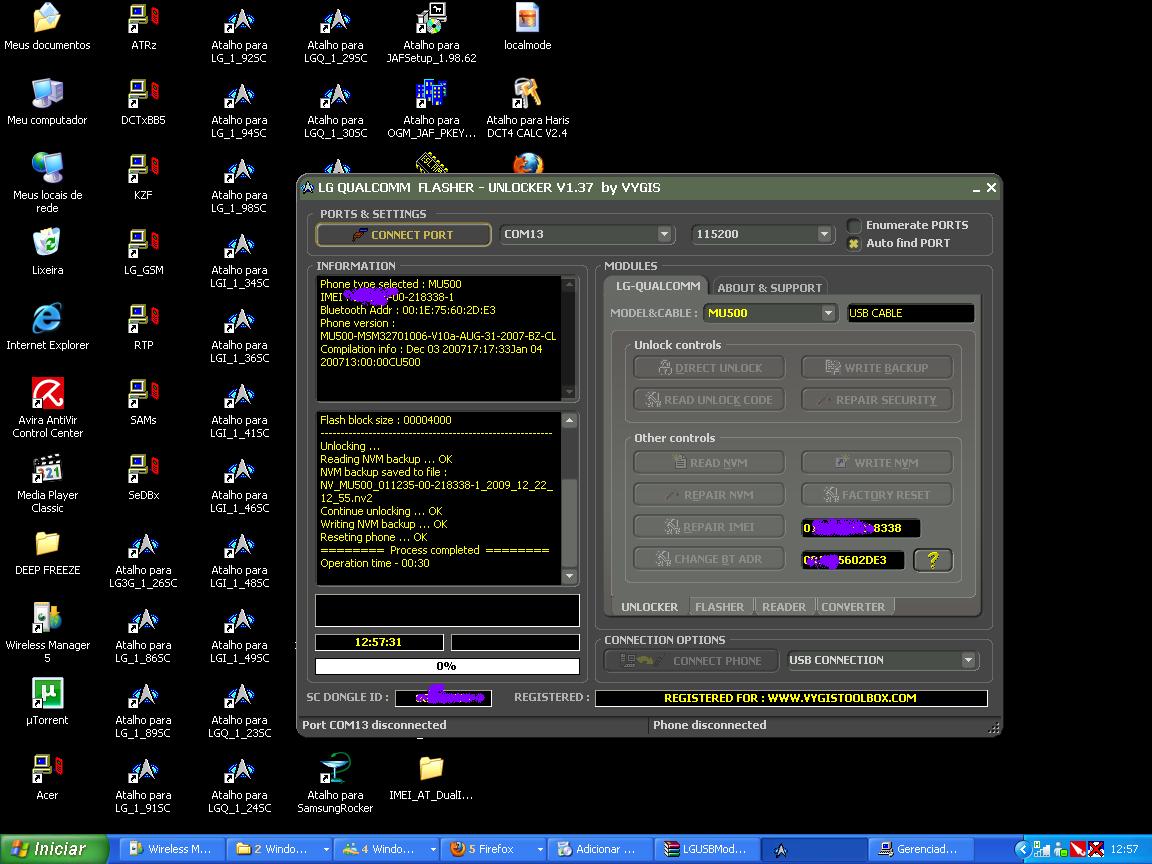
Task: Click the READ NVM button
Action: (709, 463)
